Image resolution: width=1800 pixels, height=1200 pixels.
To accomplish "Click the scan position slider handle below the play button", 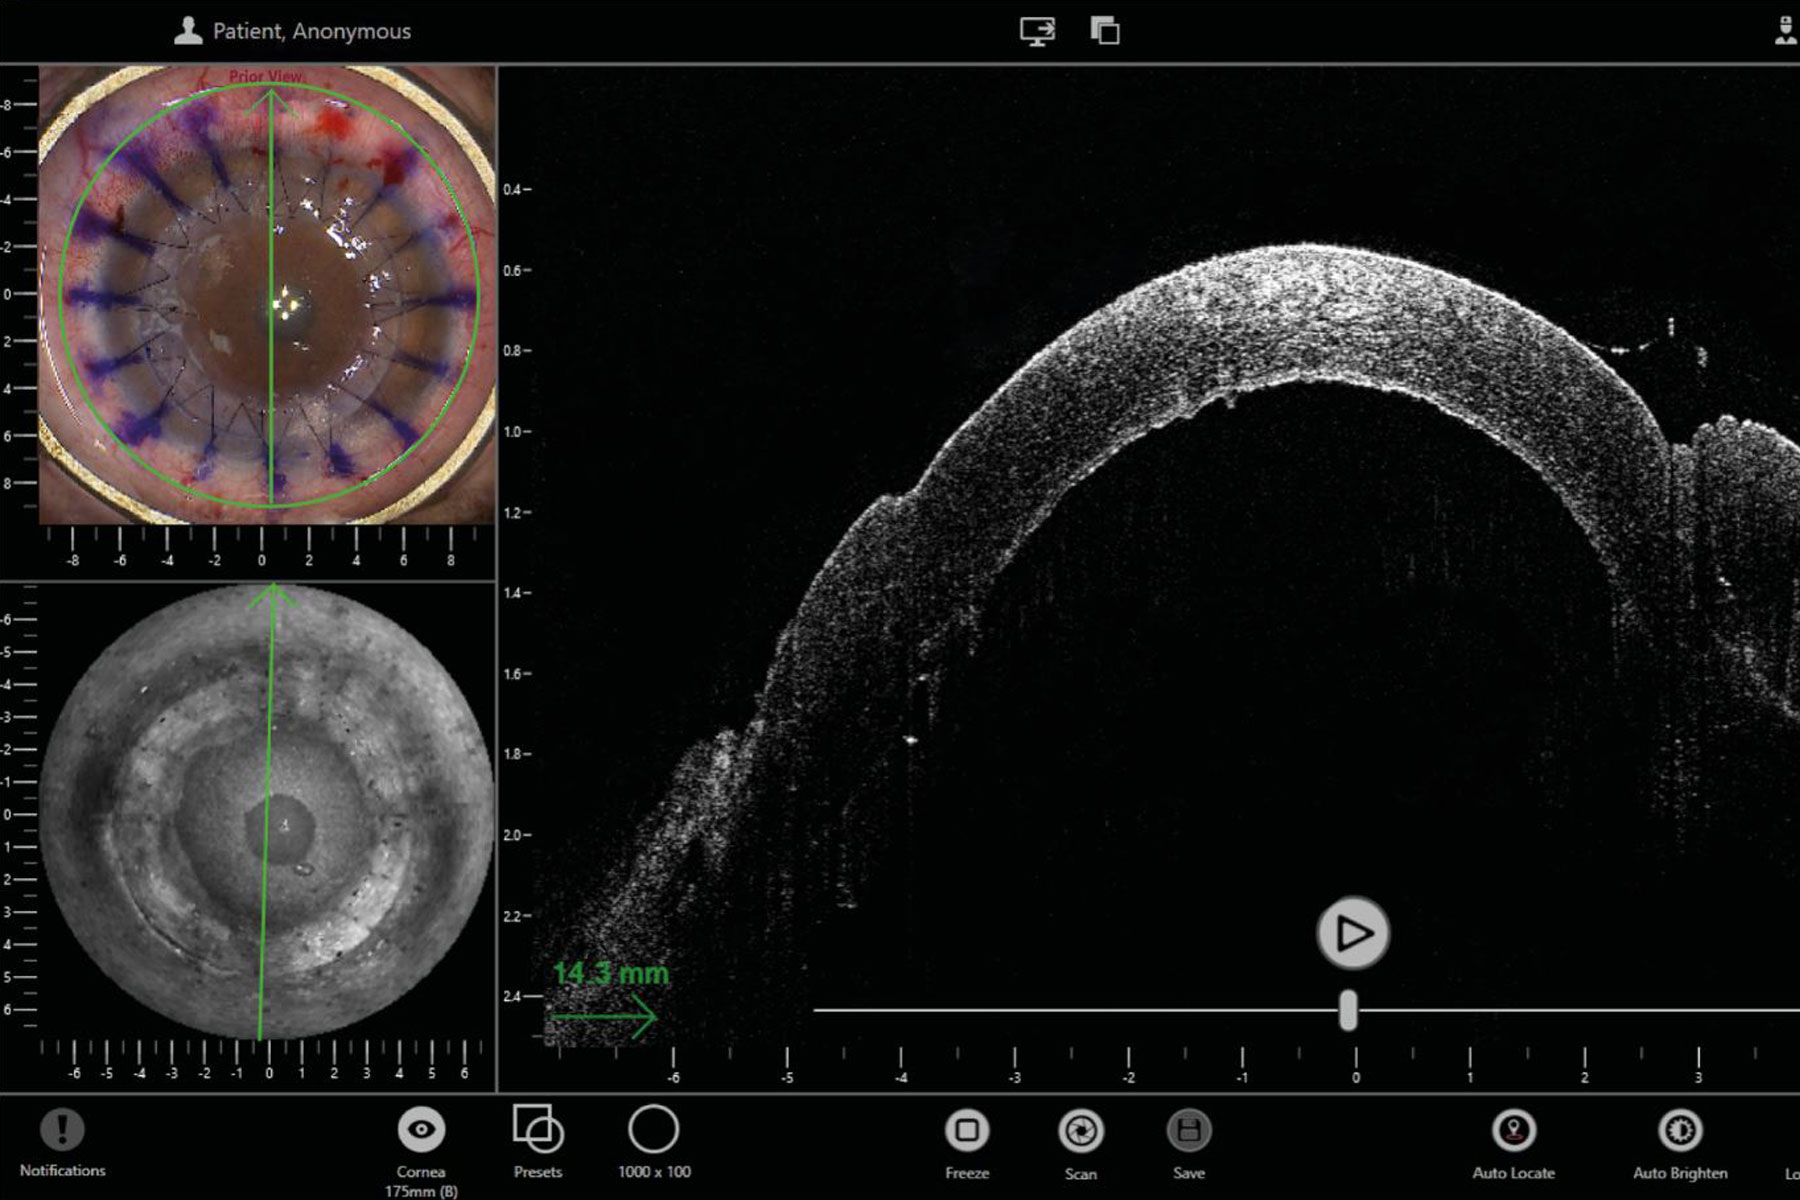I will coord(1351,1010).
